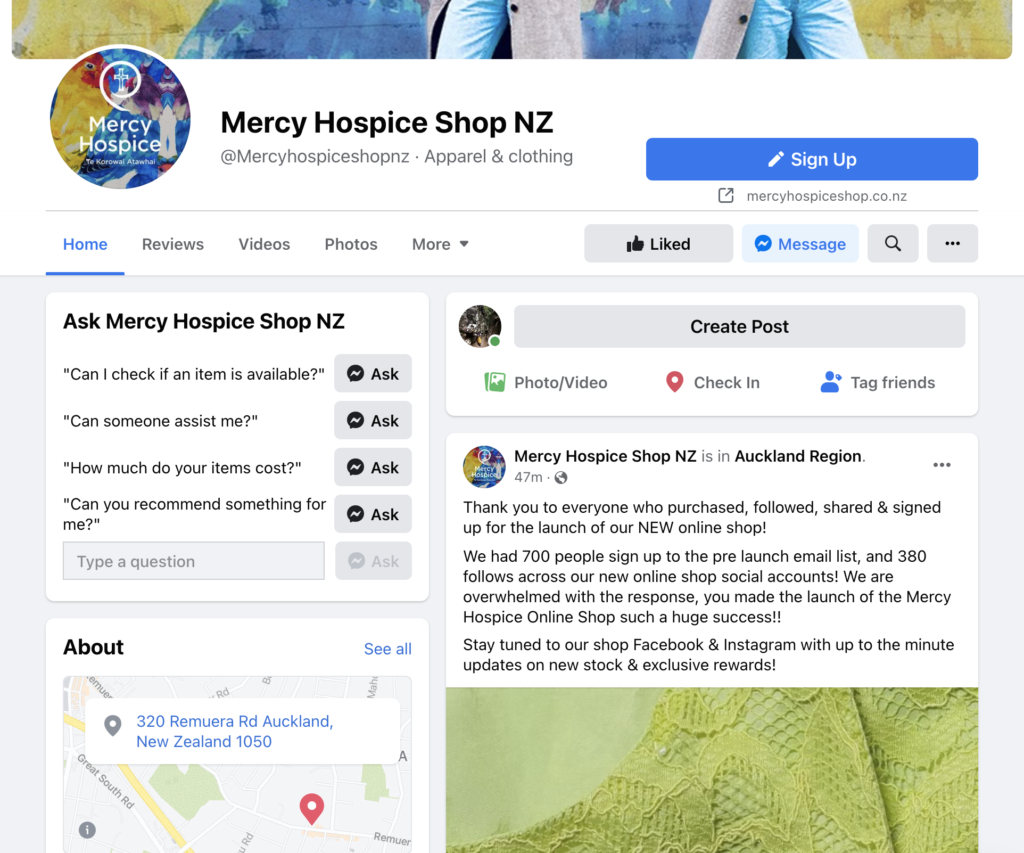The width and height of the screenshot is (1024, 853).
Task: Click the post options ellipsis icon
Action: [x=942, y=465]
